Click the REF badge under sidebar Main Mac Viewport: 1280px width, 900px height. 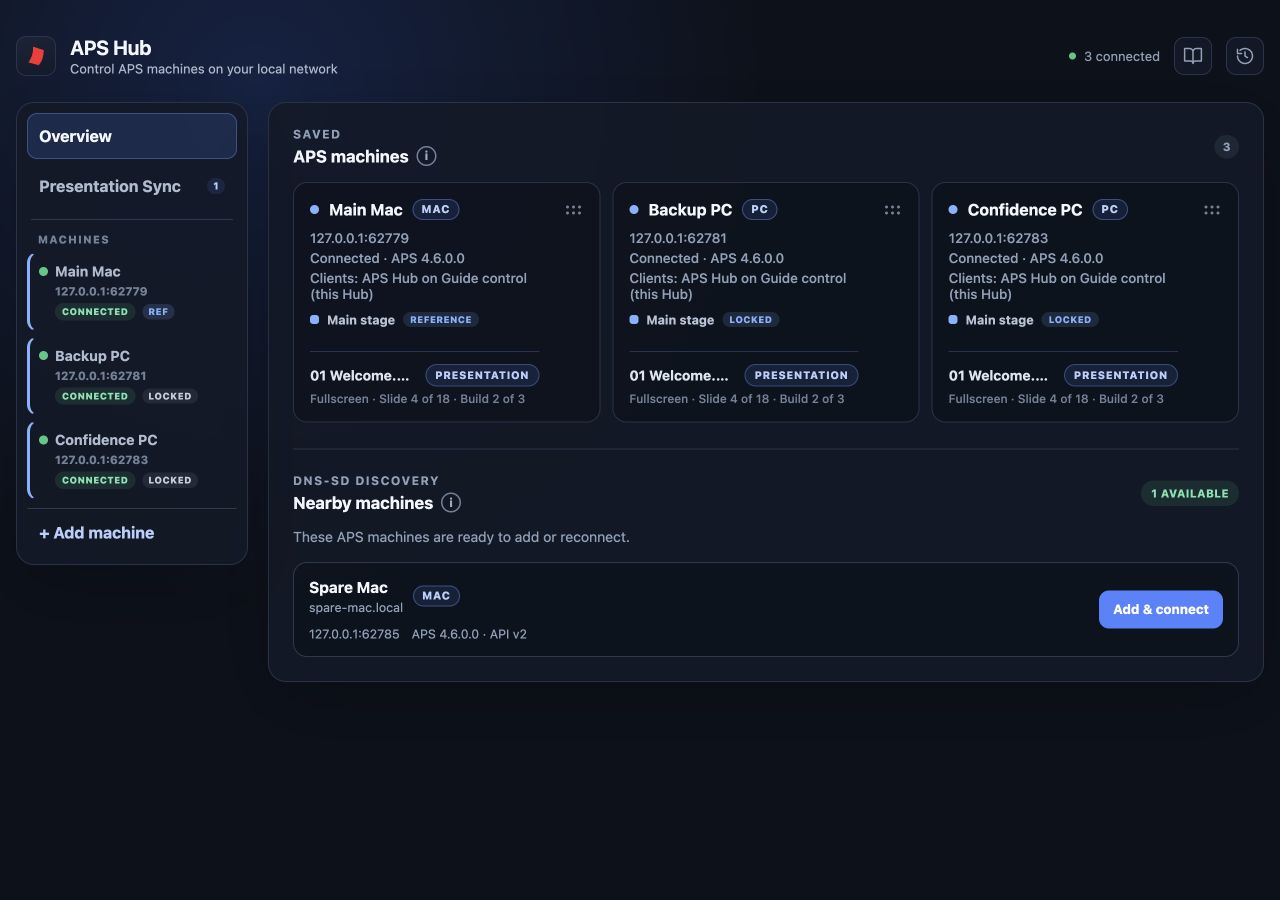pos(158,312)
